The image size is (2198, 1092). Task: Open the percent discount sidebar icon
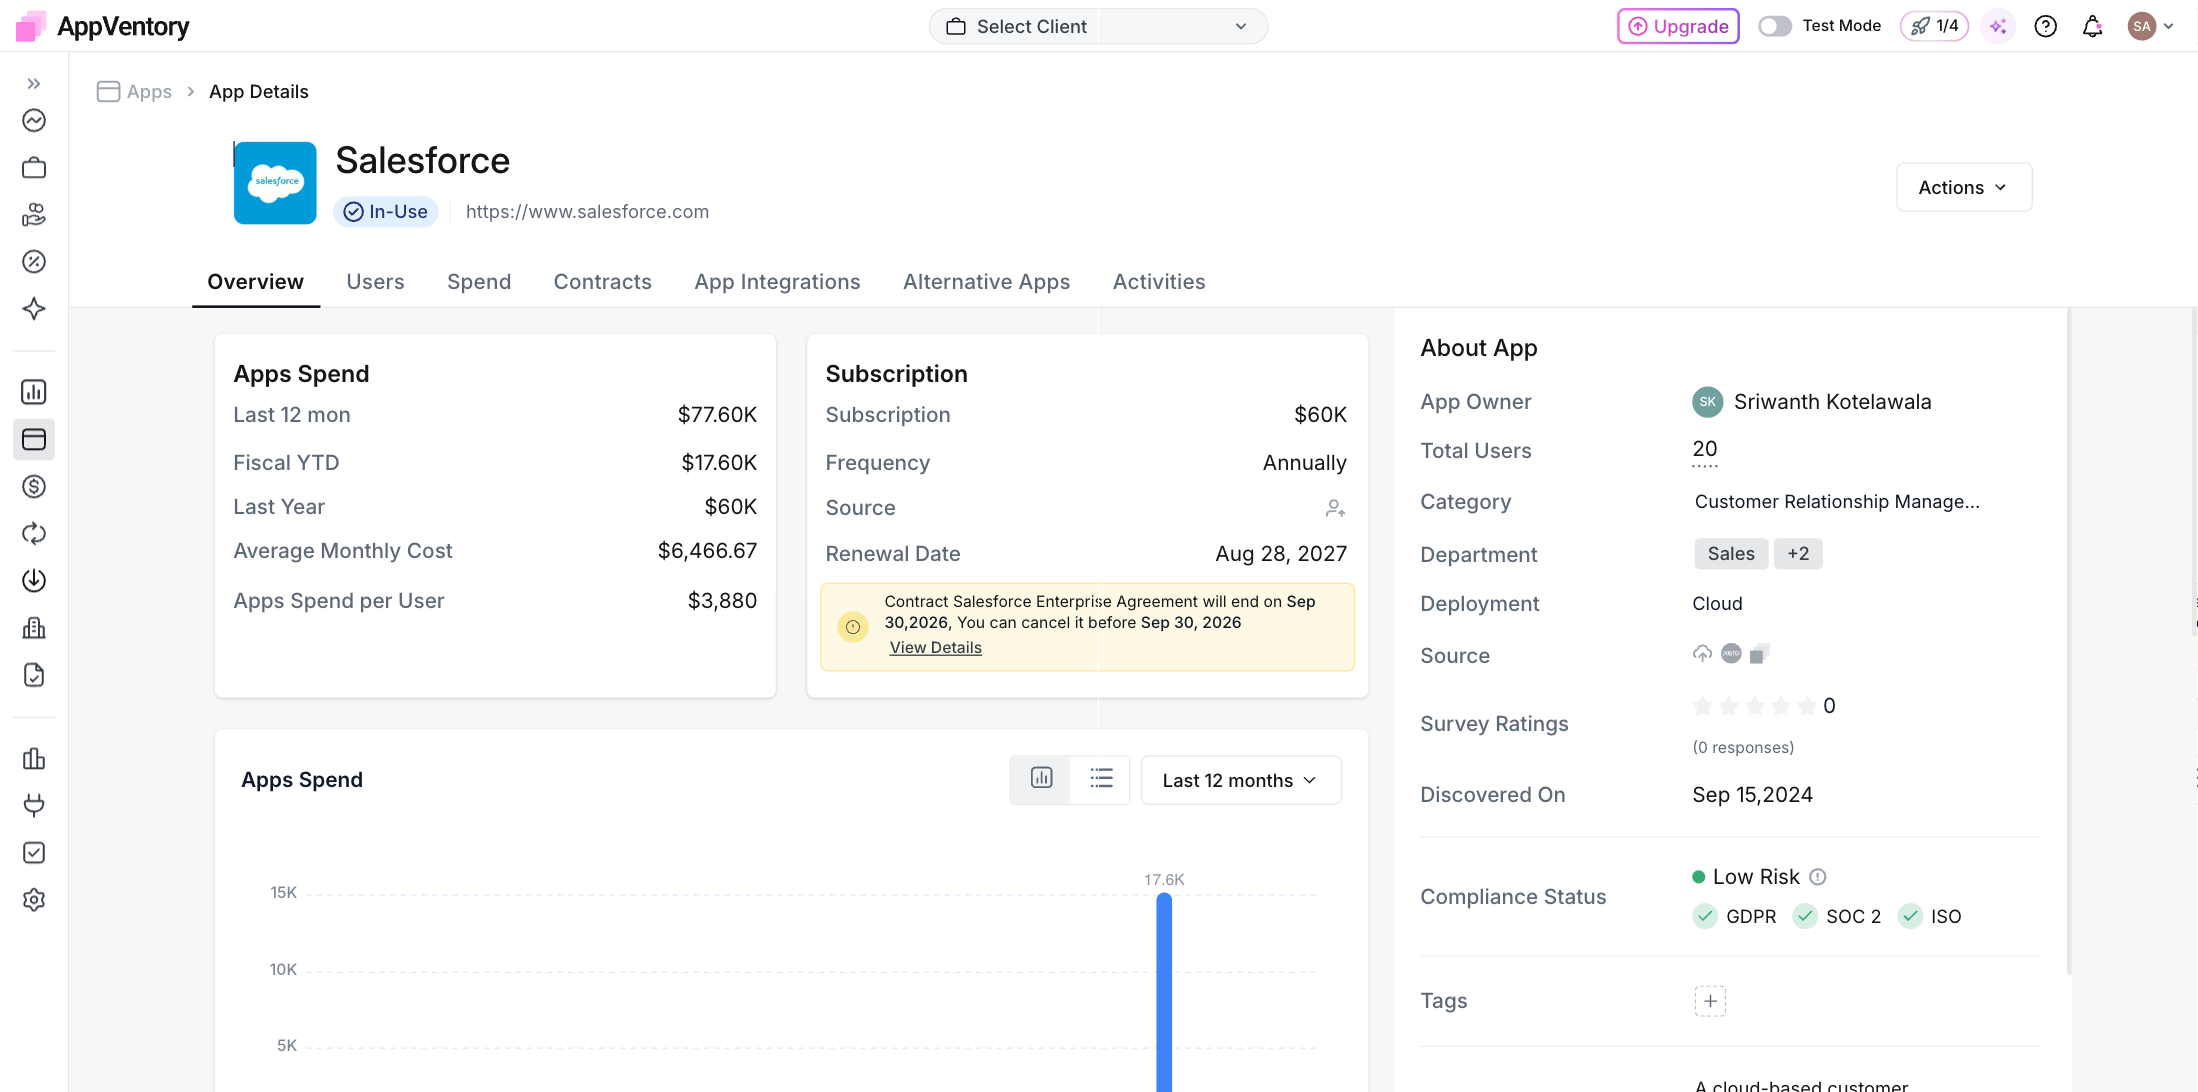click(34, 262)
